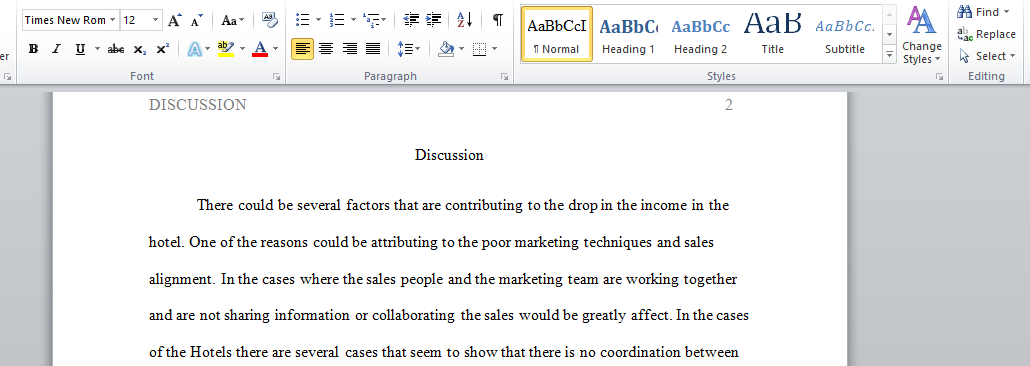Apply the Heading 1 style
1030x366 pixels.
[628, 34]
